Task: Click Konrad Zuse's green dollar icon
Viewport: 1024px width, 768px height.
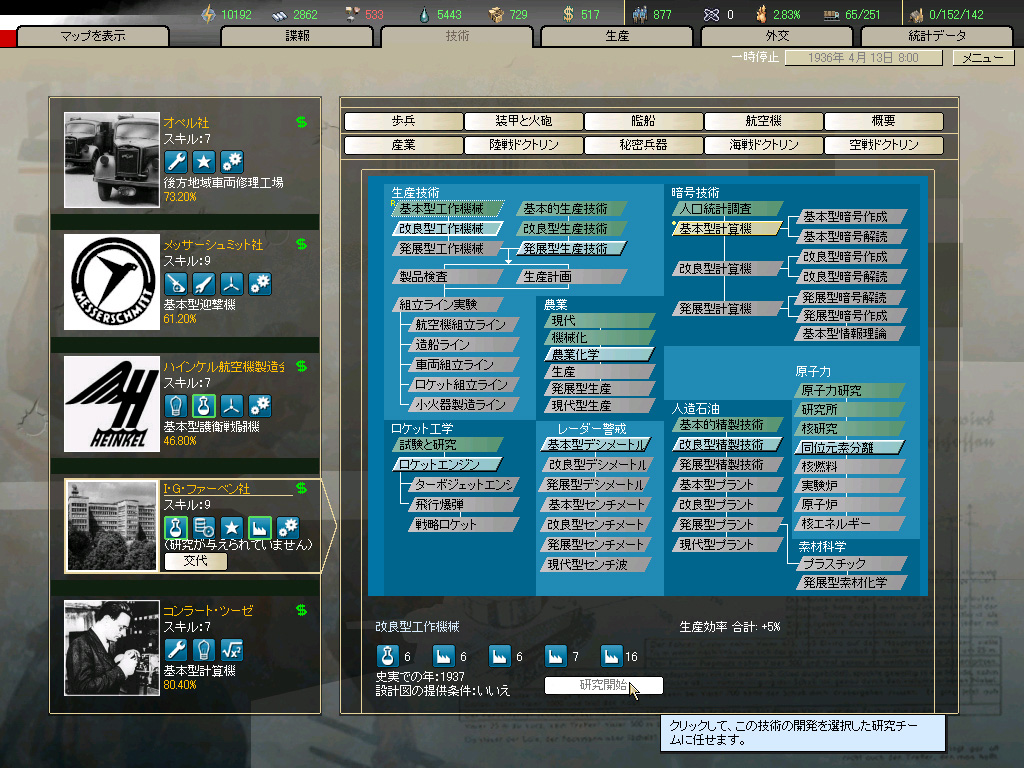Action: tap(301, 610)
